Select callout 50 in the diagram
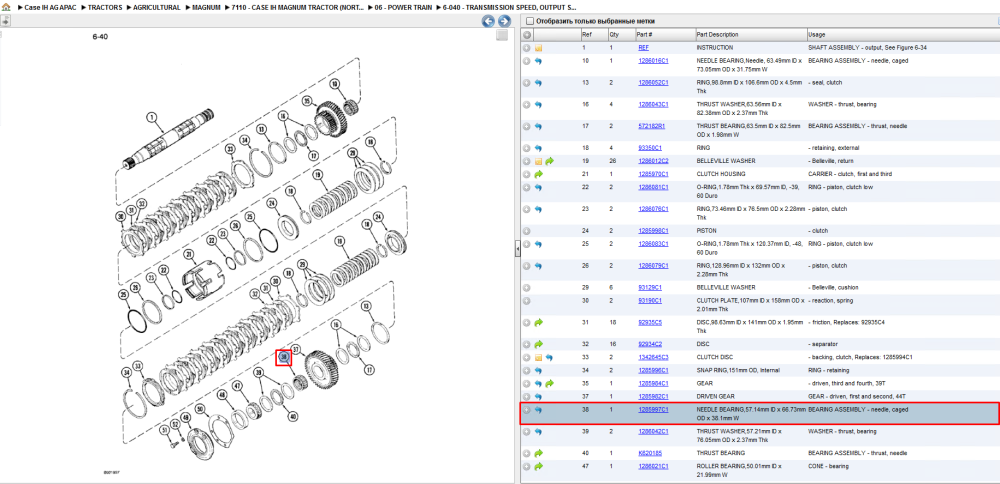 pyautogui.click(x=198, y=409)
